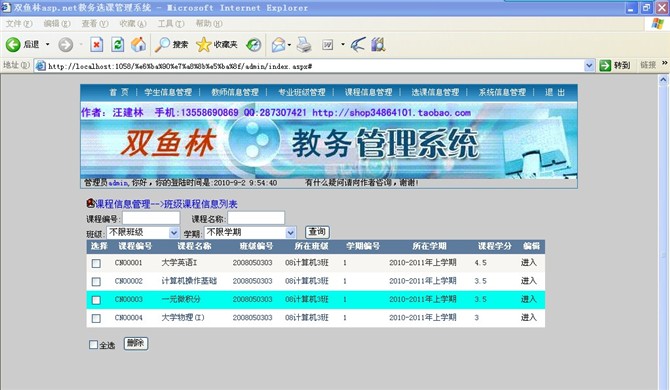Stop page loading with red X icon

pos(97,44)
